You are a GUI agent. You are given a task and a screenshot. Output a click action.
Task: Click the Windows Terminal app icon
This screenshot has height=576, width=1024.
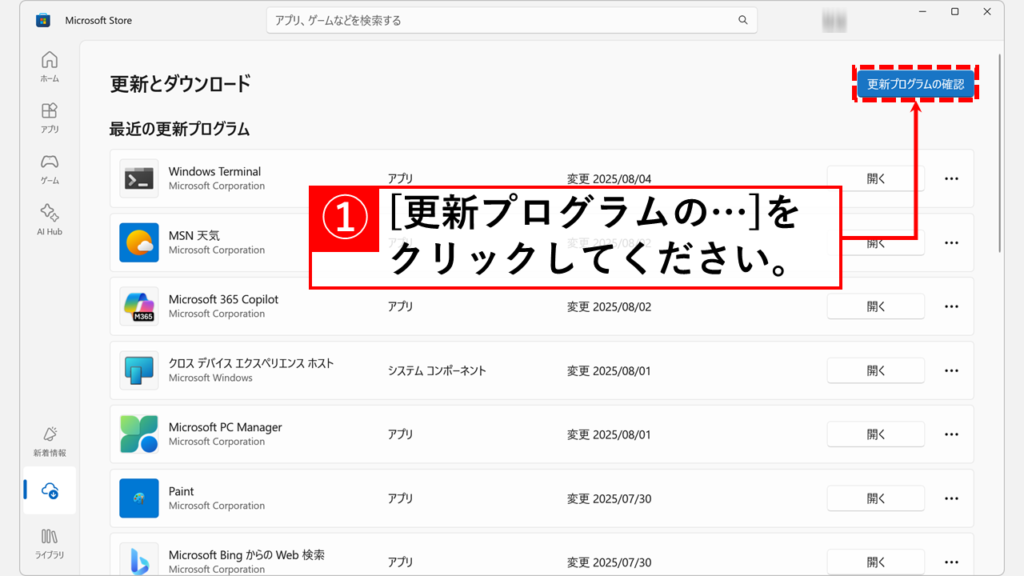(139, 178)
